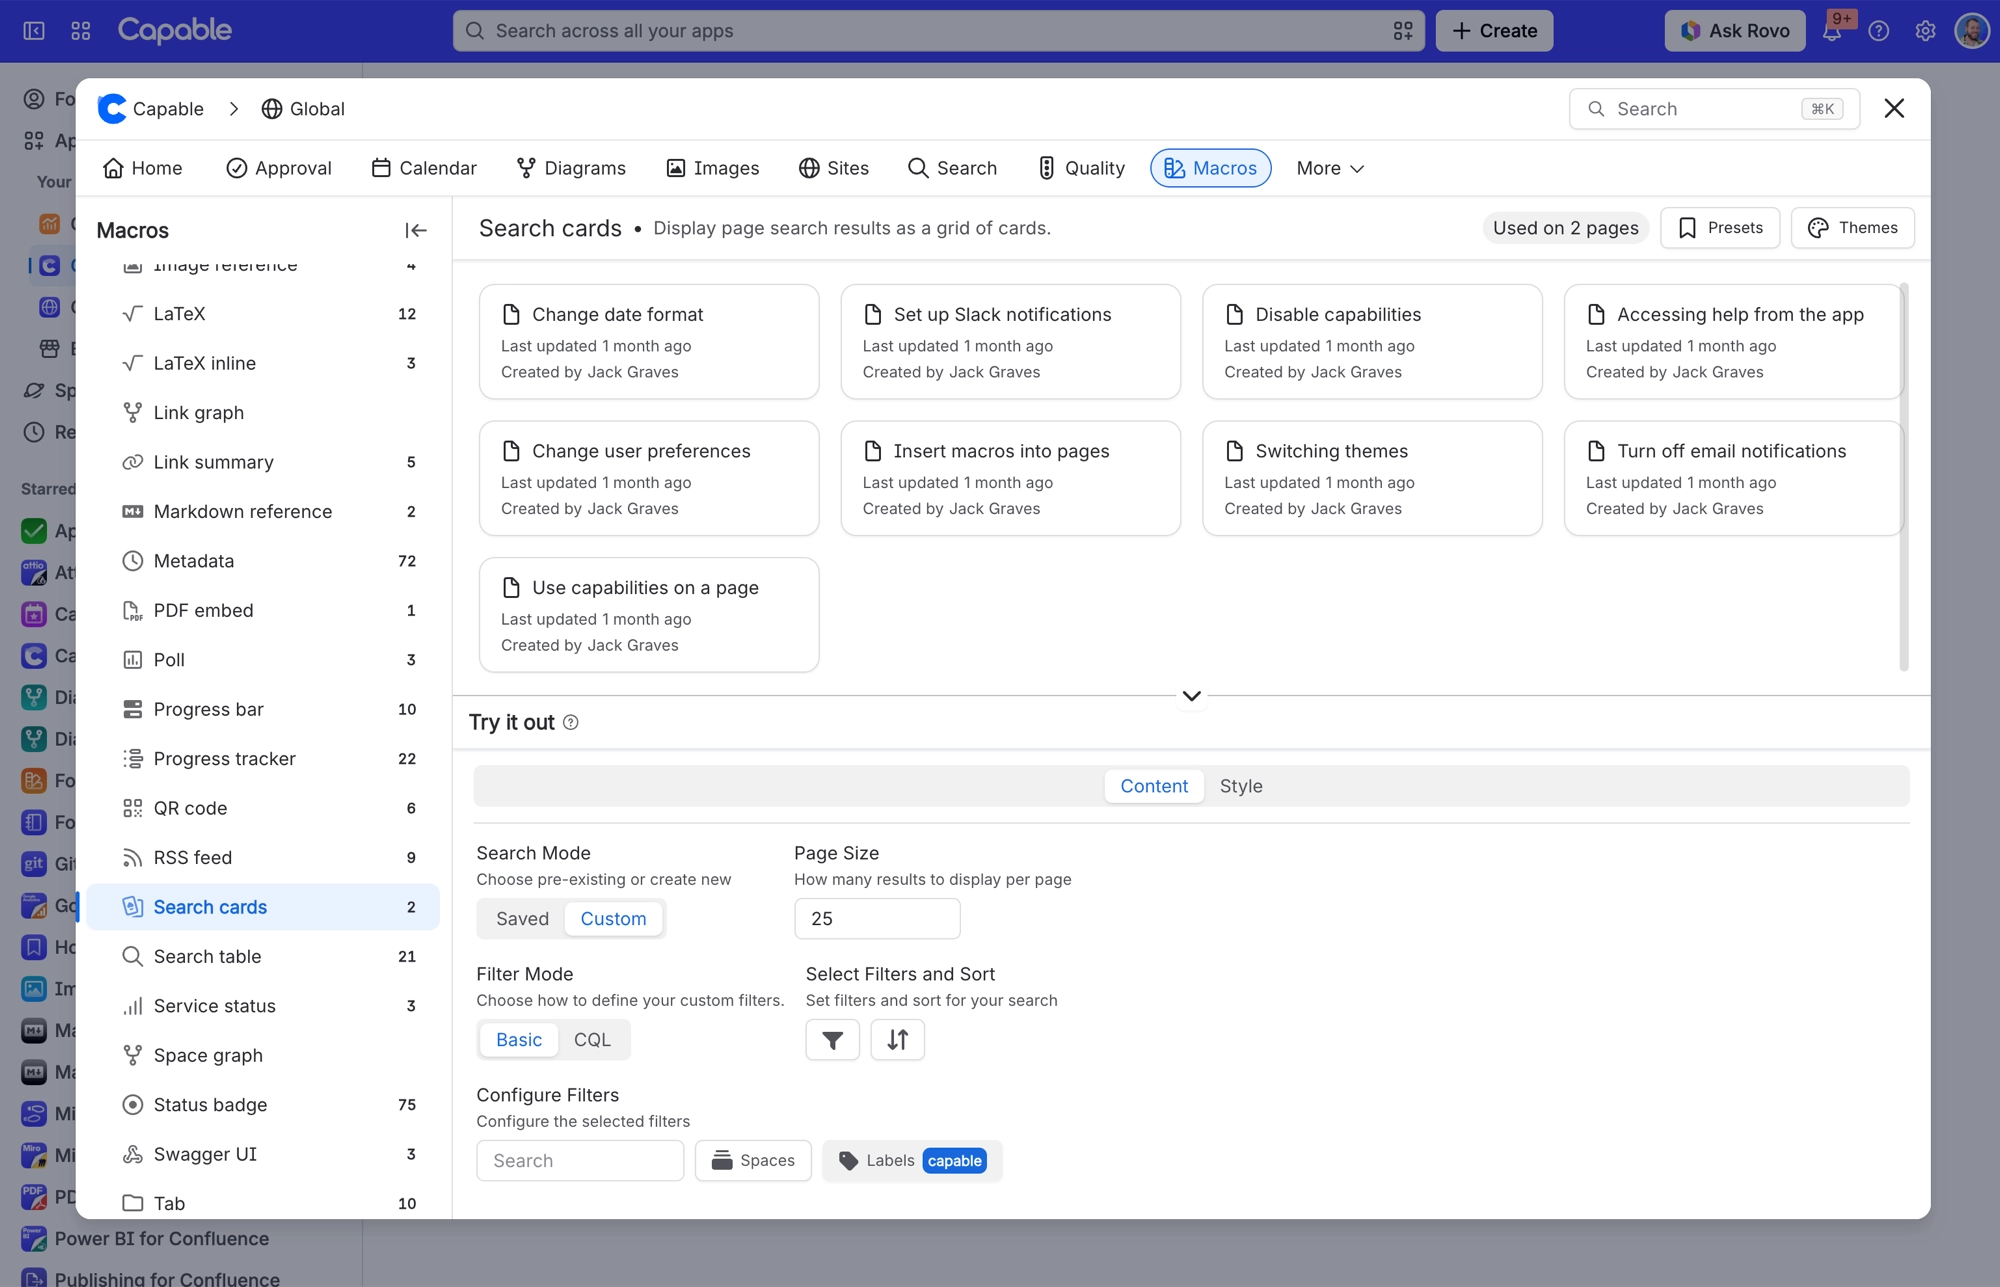Open the Labels filter dropdown
This screenshot has width=2000, height=1287.
[x=912, y=1161]
